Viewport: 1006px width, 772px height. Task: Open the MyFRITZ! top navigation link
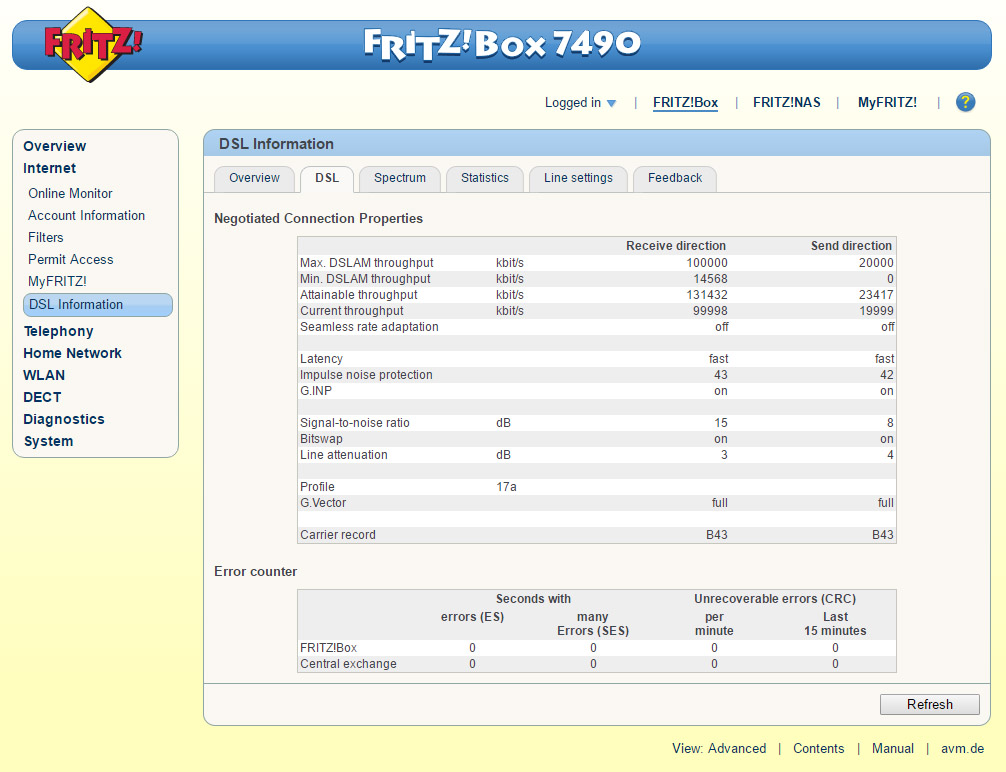886,102
